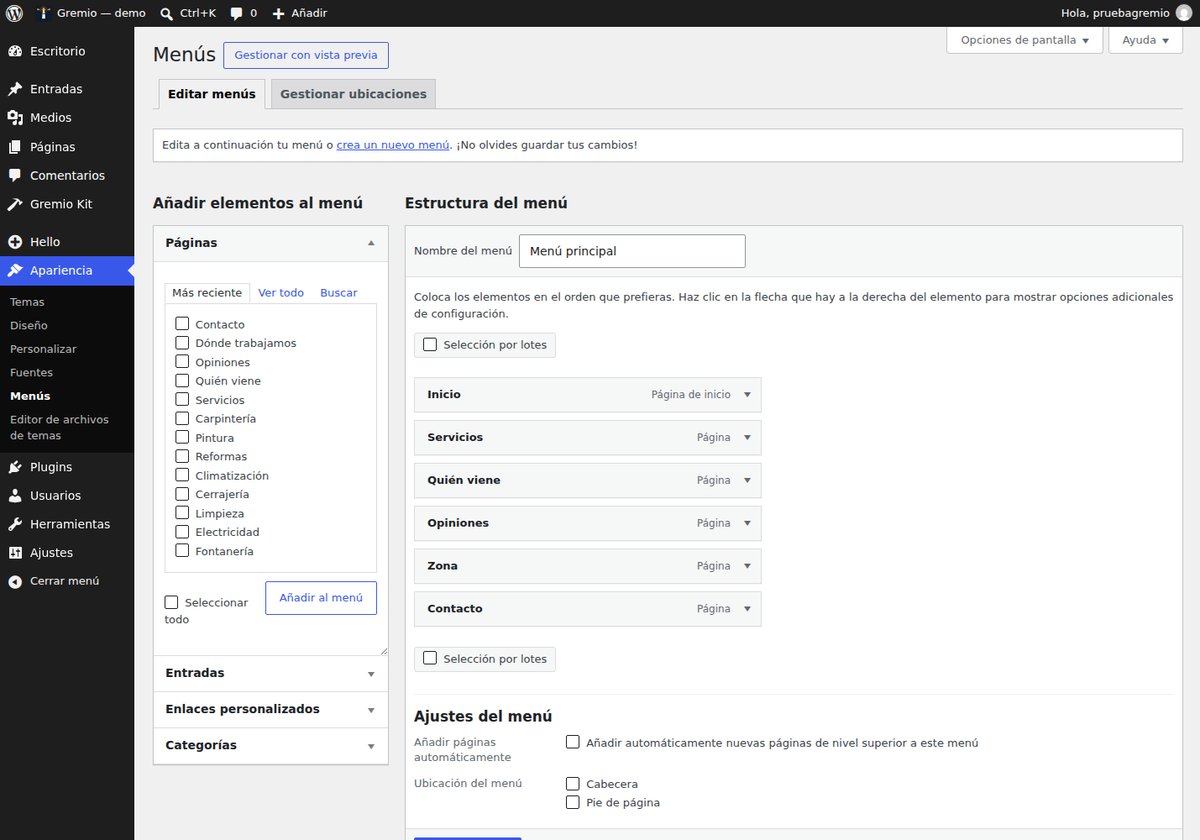Open the WordPress logo menu
Screen dimensions: 1200x840
click(15, 13)
